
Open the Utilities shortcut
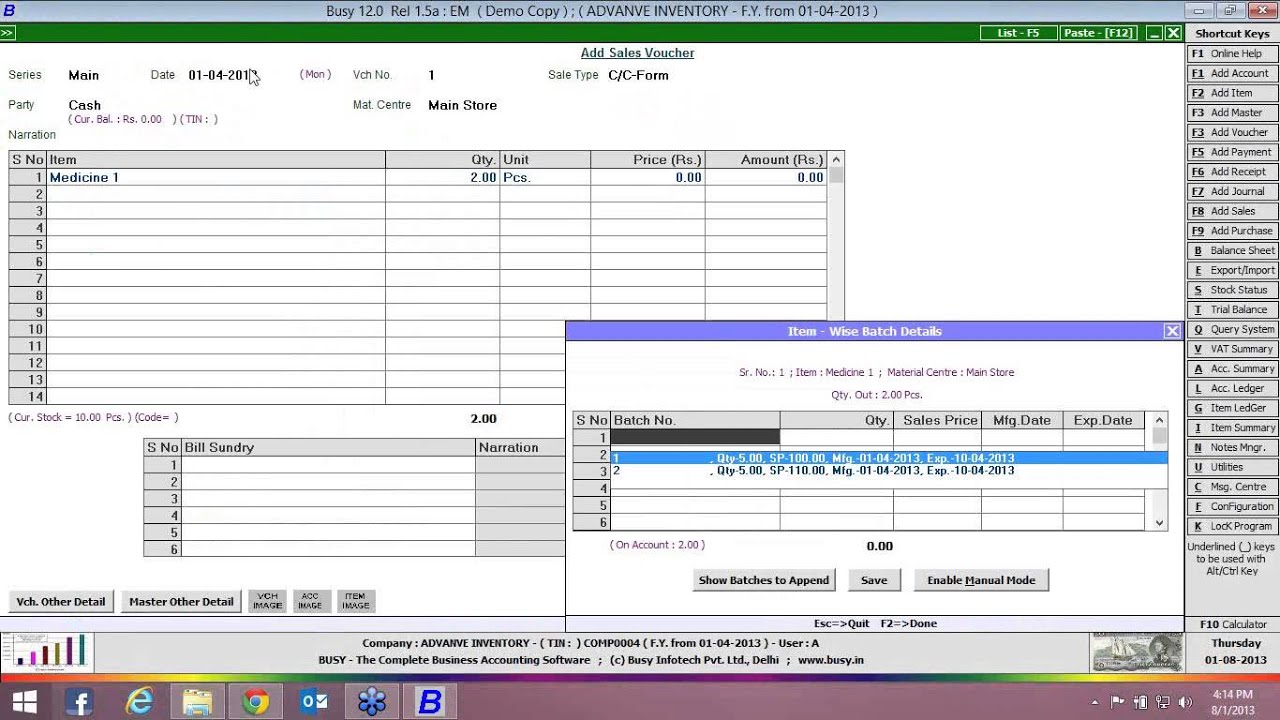click(1232, 467)
